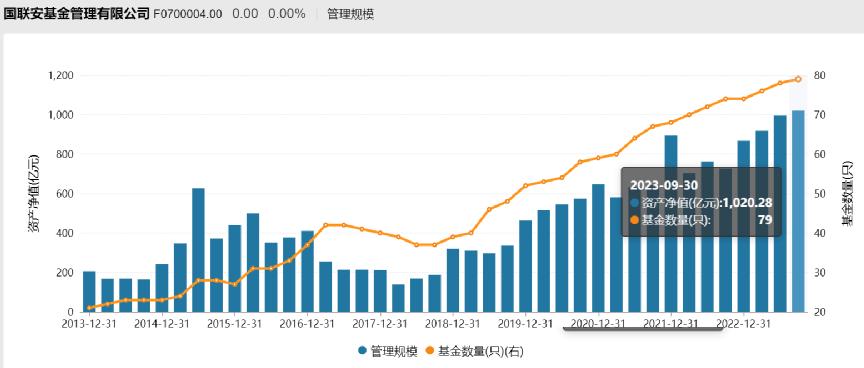
Task: Toggle the 管理规模 legend series
Action: (387, 351)
